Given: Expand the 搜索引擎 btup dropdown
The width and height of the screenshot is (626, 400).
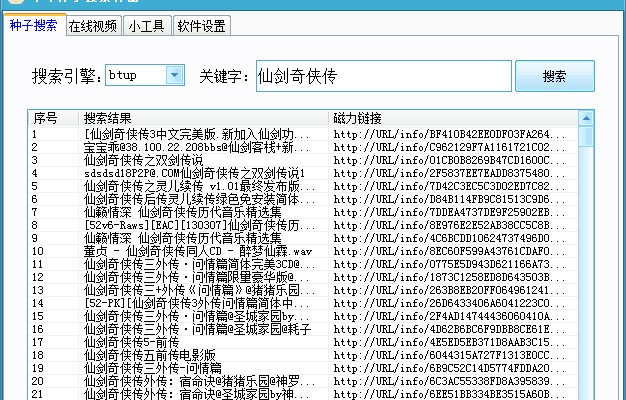Looking at the screenshot, I should tap(175, 75).
